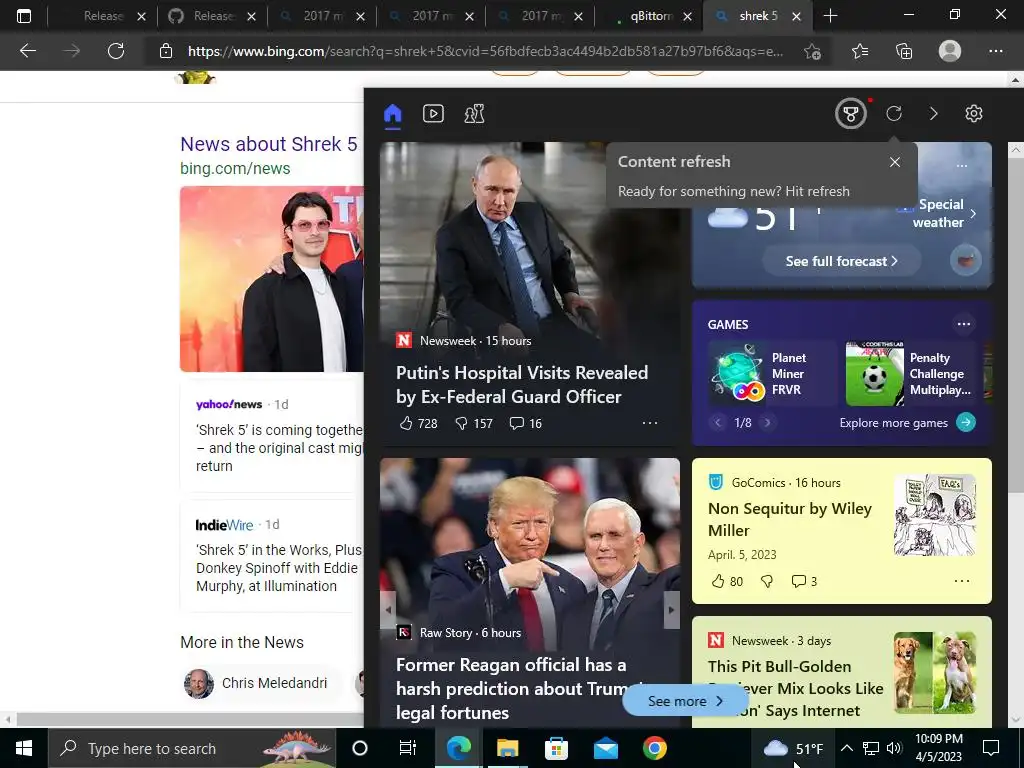Launch Planet Miner FRVR game
Screen dimensions: 1024x768
(x=773, y=374)
